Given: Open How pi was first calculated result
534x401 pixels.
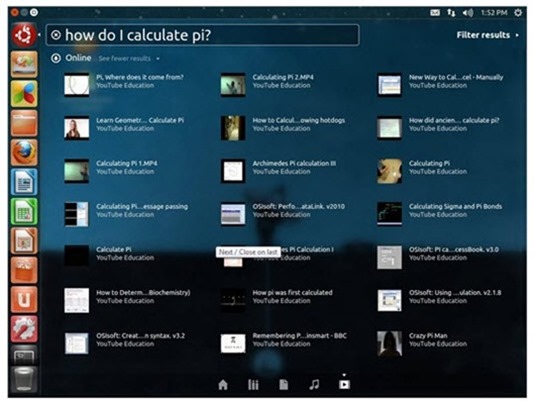Looking at the screenshot, I should point(277,300).
